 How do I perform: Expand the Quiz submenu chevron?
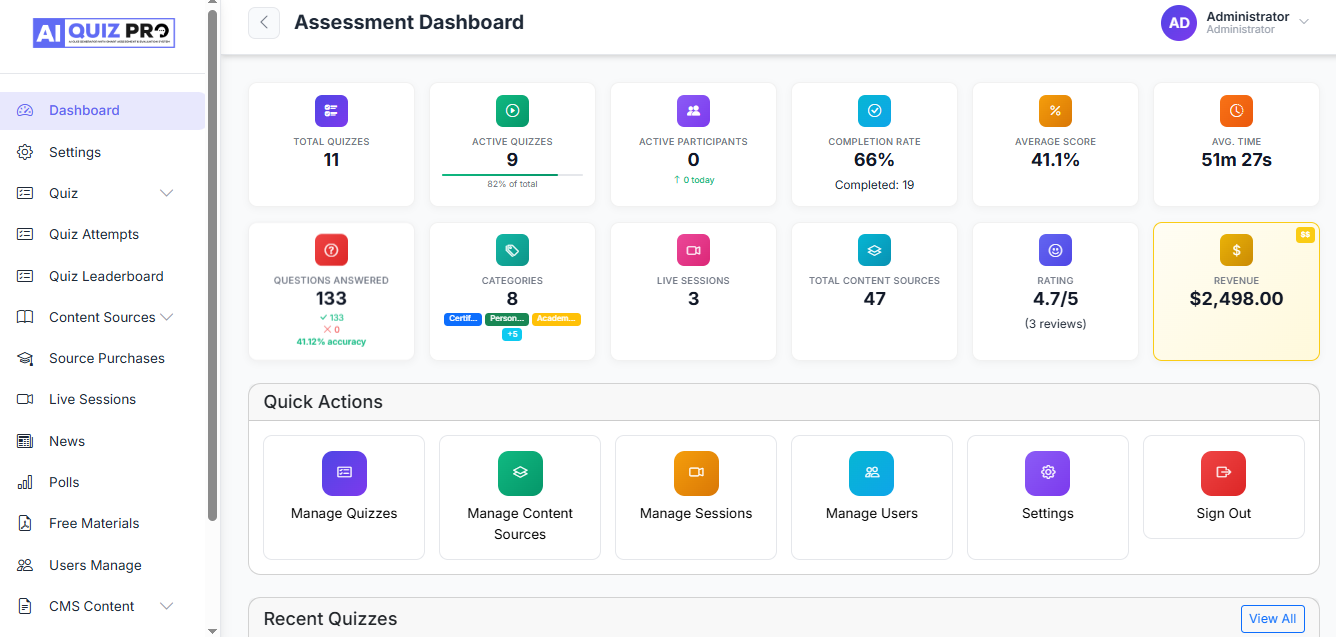pos(167,193)
